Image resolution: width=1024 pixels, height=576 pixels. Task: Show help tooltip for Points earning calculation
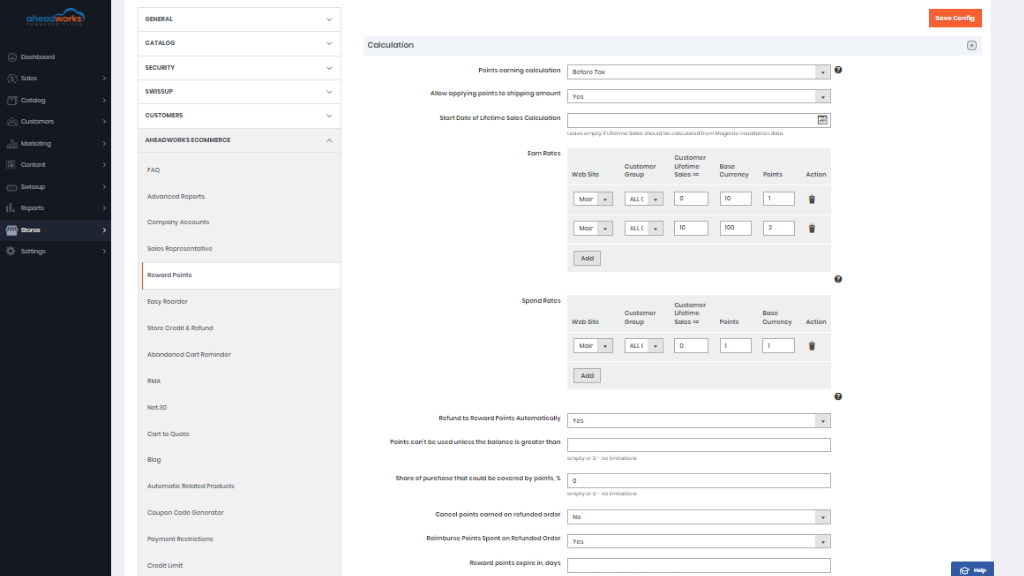[x=838, y=70]
